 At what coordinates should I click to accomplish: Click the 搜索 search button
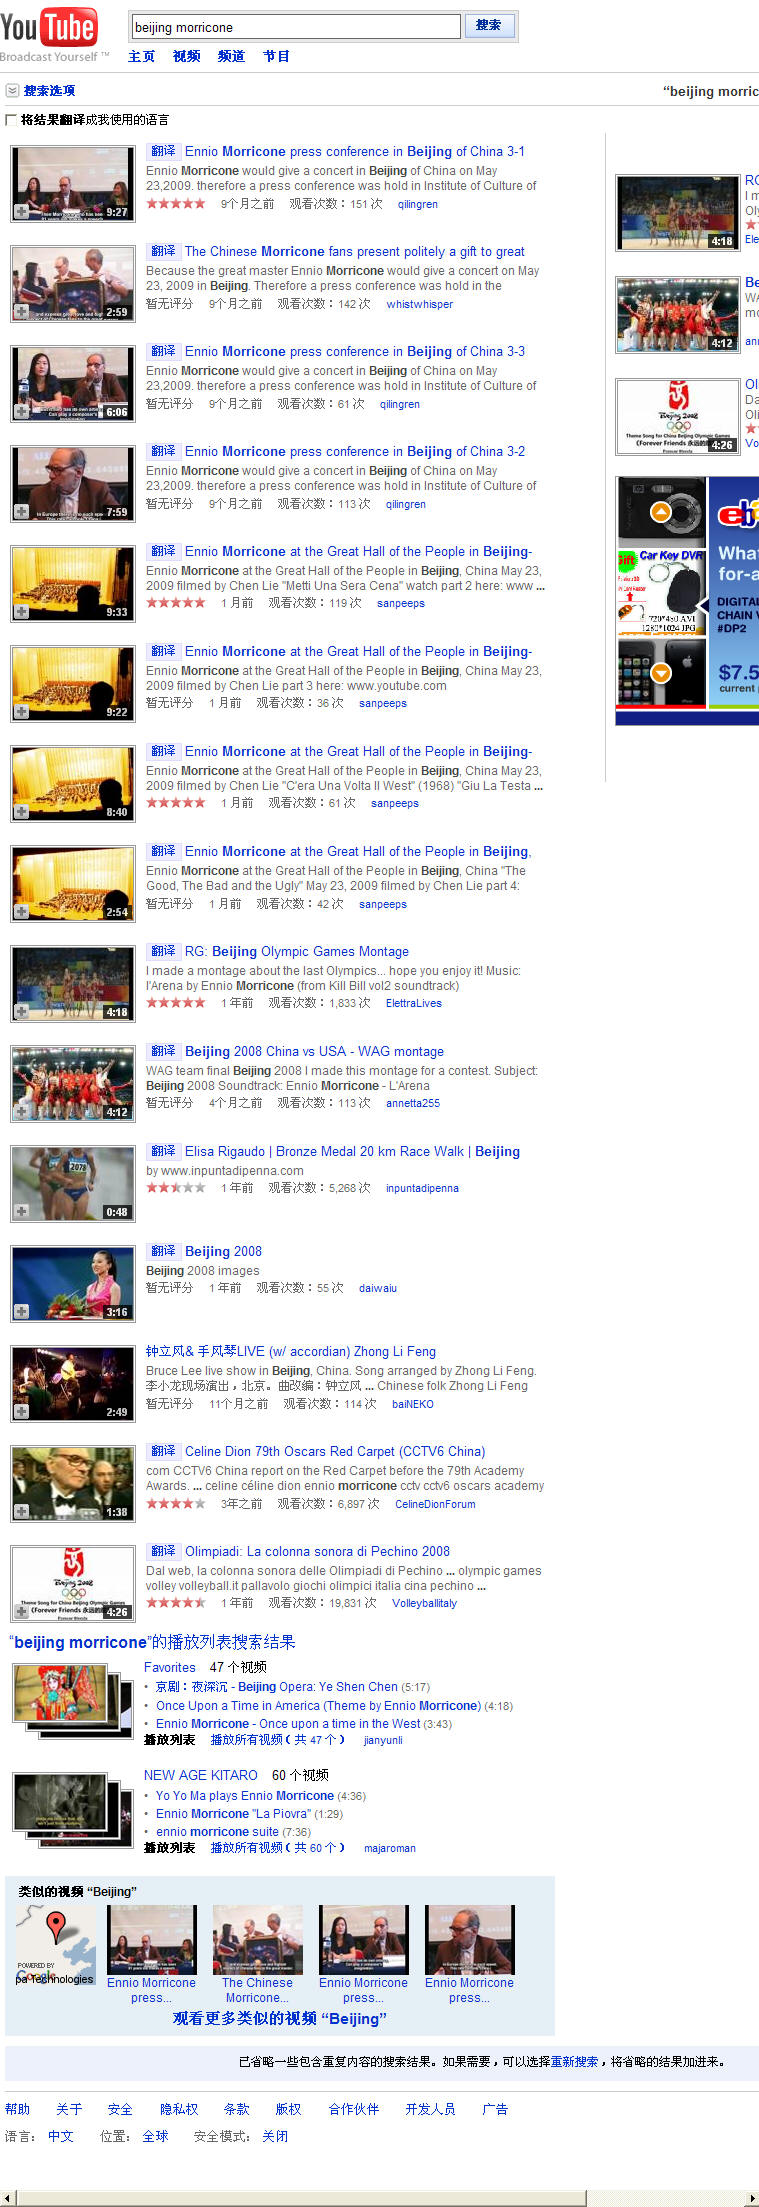(489, 26)
